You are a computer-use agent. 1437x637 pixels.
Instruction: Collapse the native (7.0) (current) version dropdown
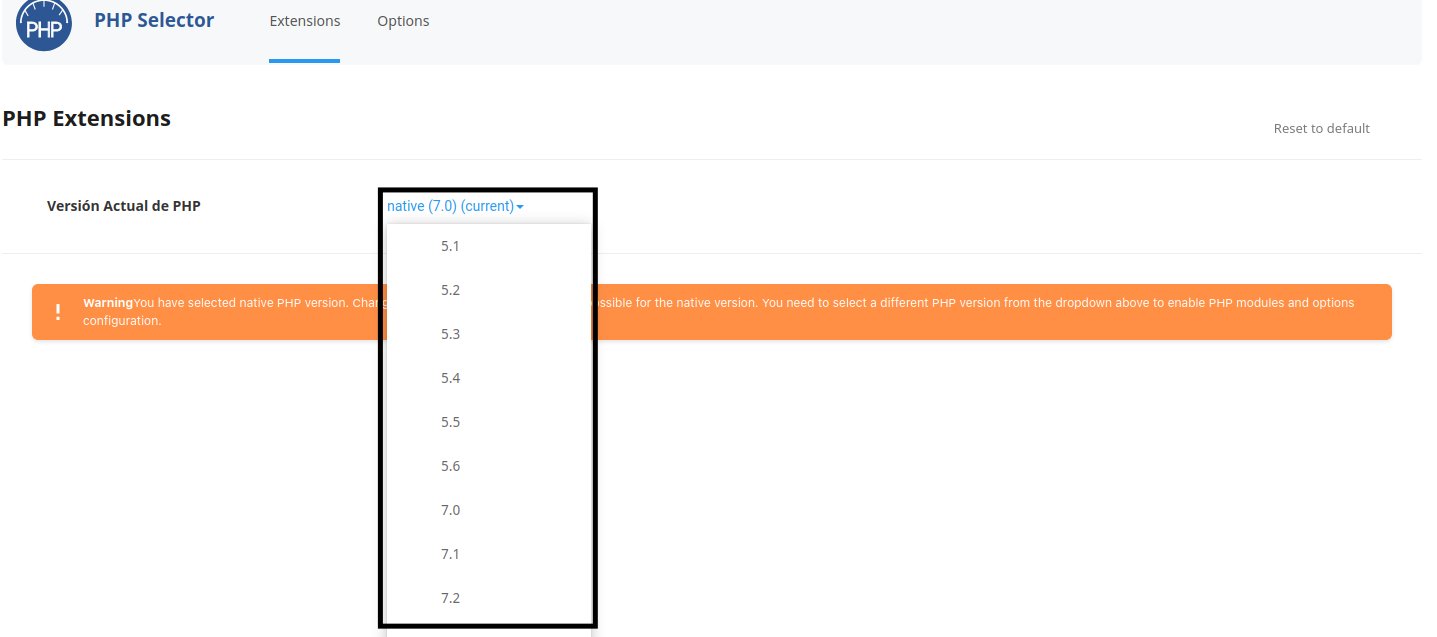pos(455,206)
